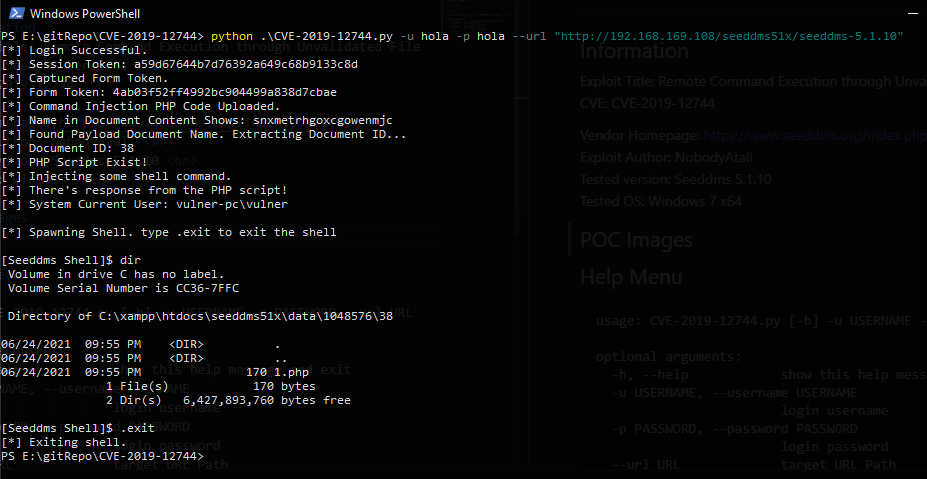Click 'Found Payload Document Name' line
This screenshot has height=479, width=927.
(x=204, y=134)
